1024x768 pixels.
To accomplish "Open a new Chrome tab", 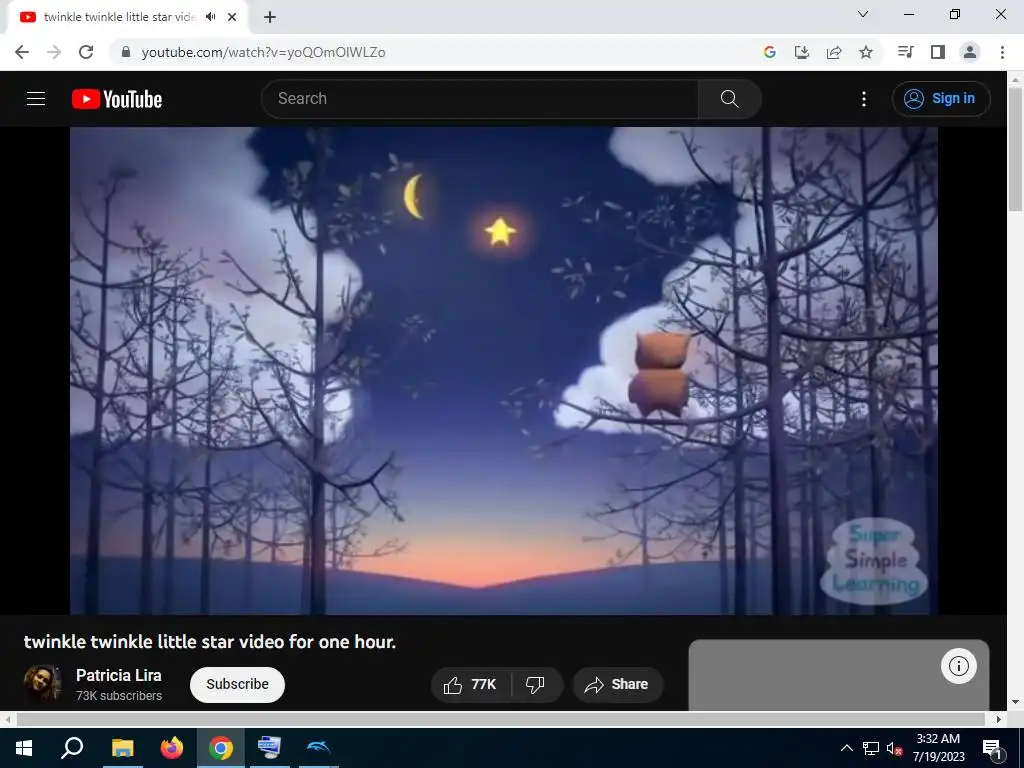I will point(270,18).
